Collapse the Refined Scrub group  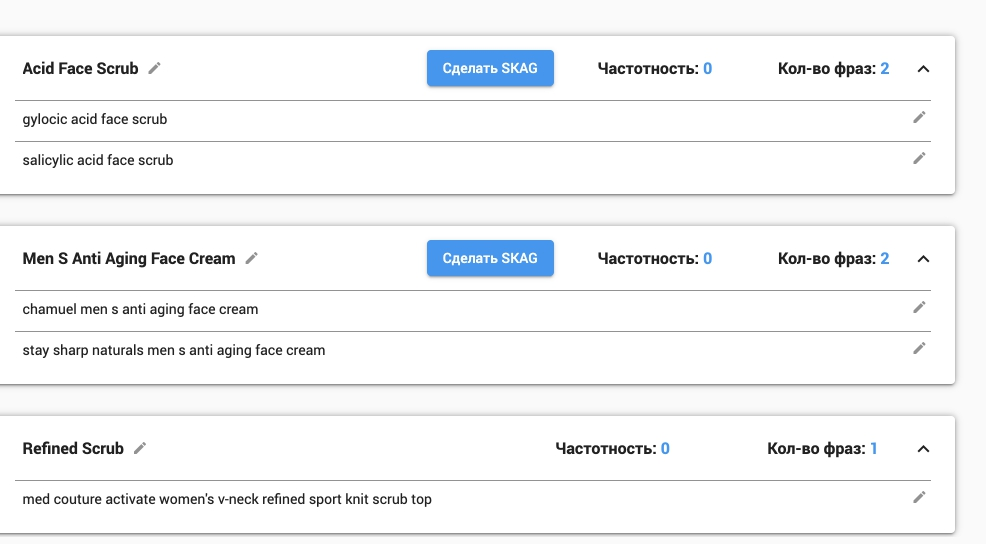[923, 449]
